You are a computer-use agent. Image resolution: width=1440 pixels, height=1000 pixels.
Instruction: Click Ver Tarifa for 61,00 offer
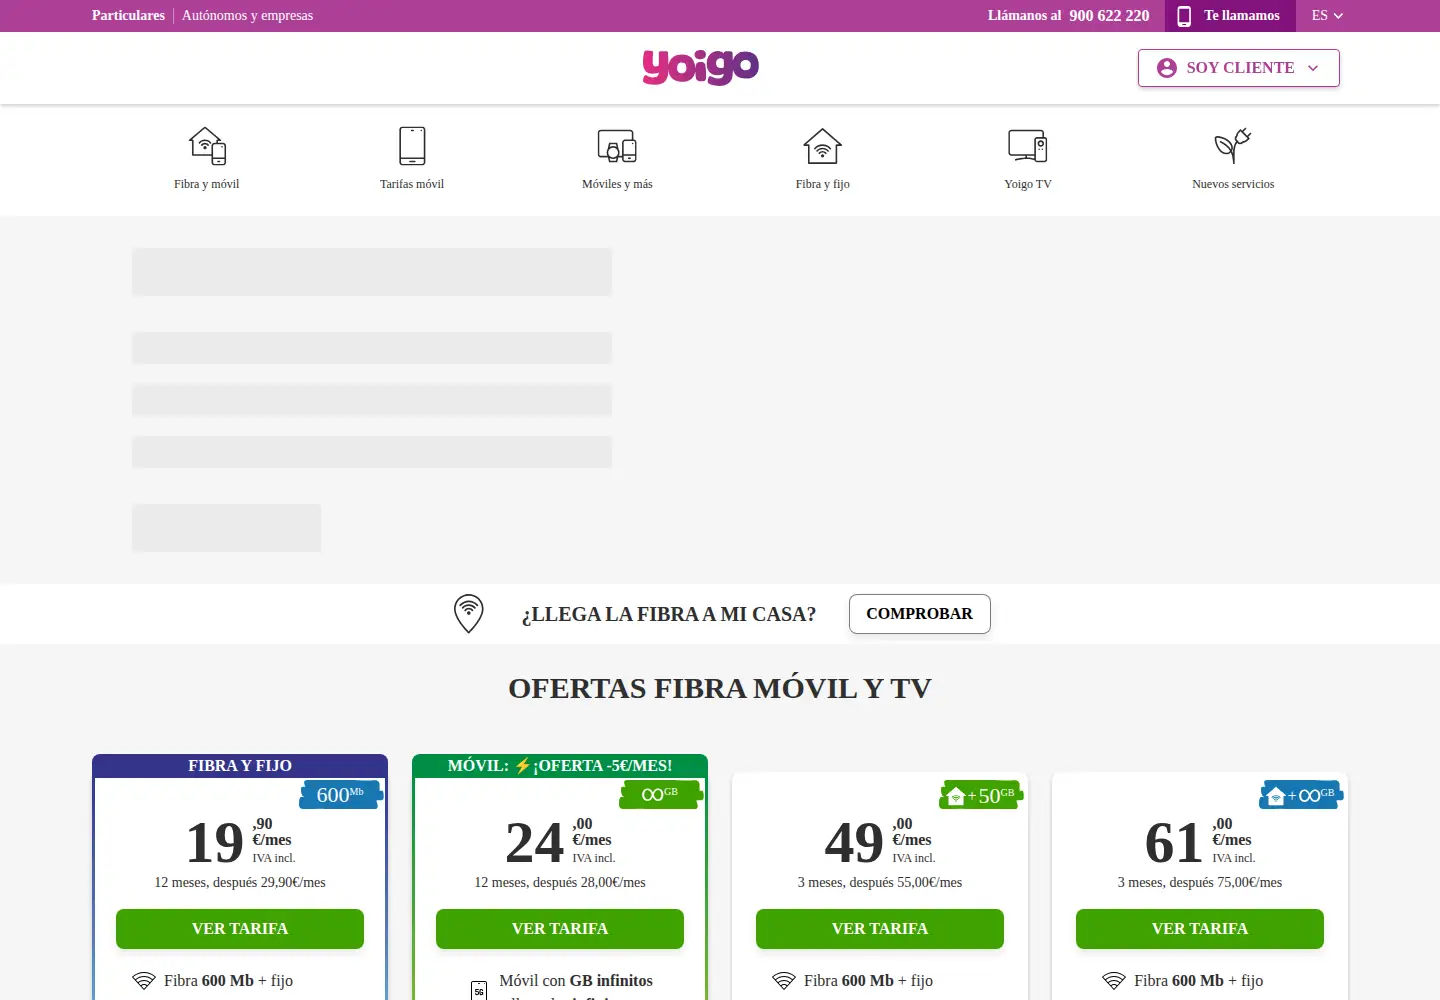tap(1200, 929)
